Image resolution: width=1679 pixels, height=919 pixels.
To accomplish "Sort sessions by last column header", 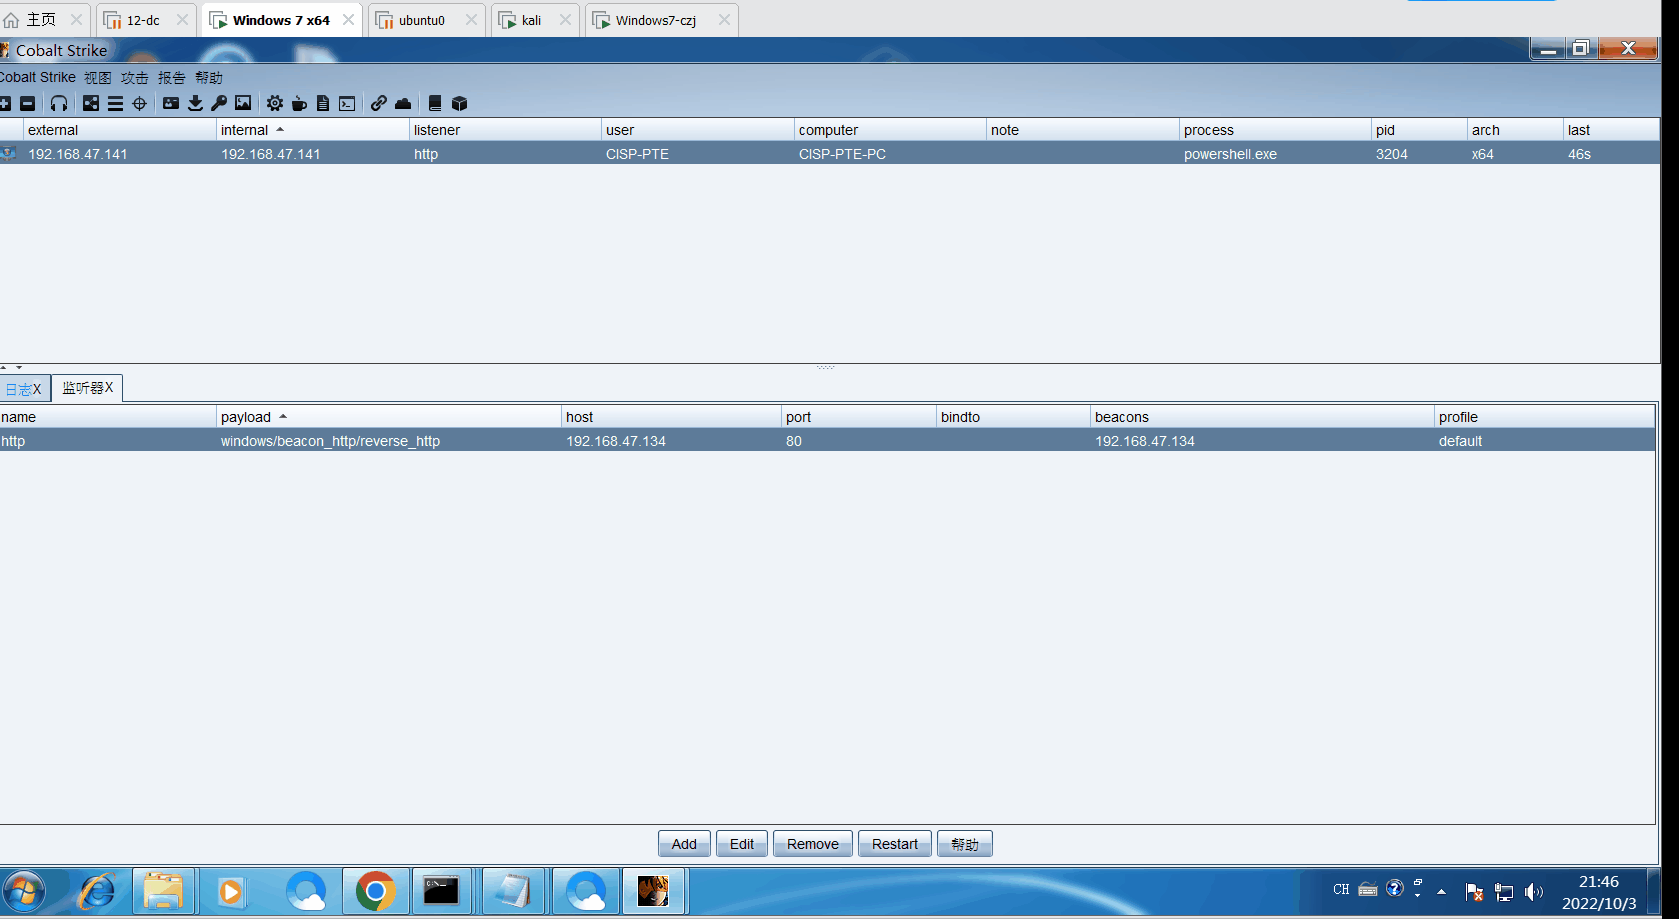I will [1611, 130].
